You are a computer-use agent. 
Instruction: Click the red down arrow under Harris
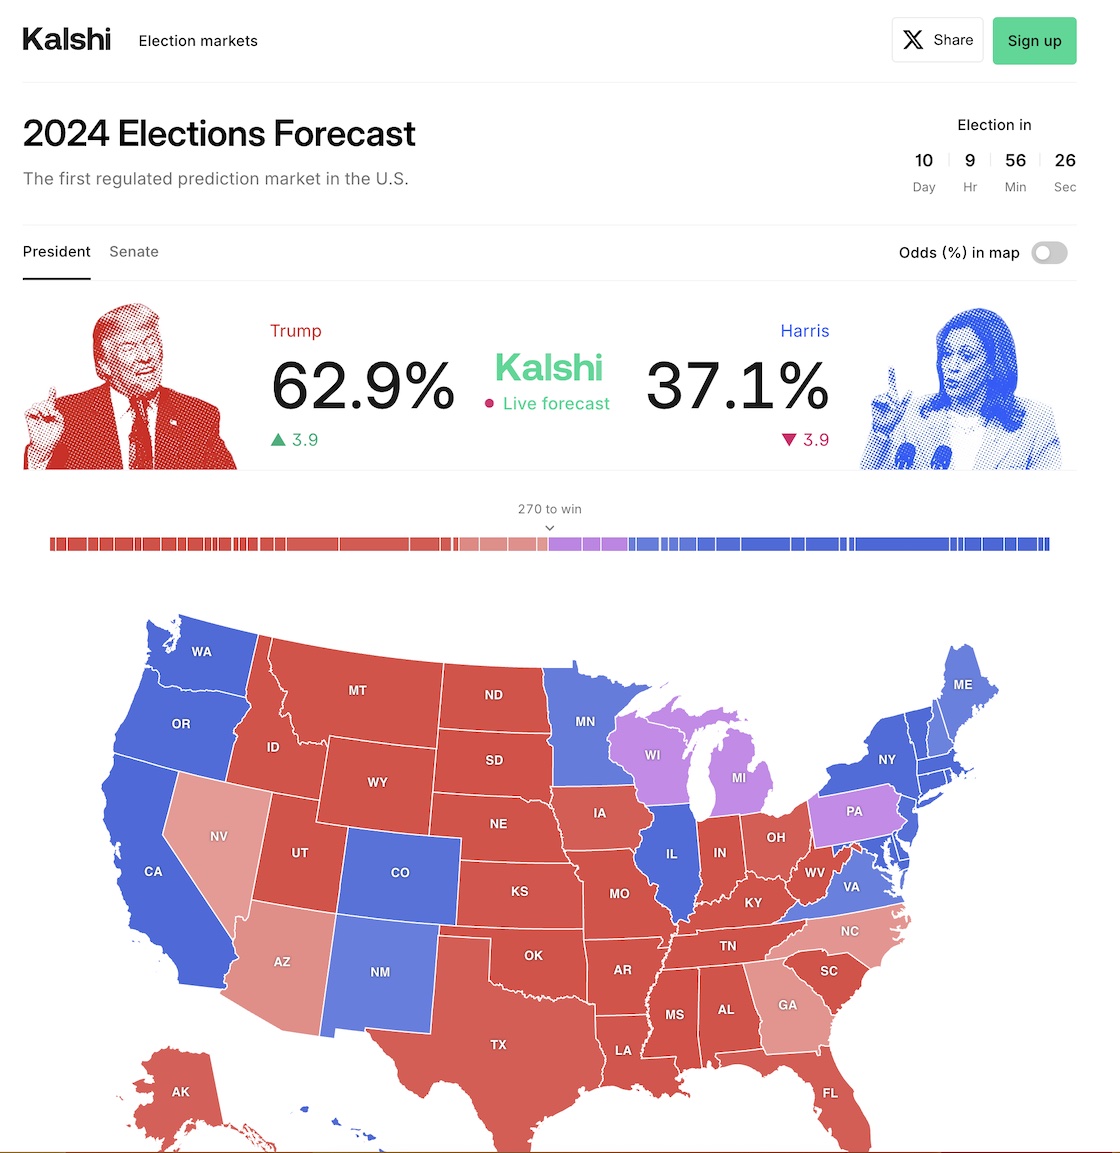tap(789, 440)
